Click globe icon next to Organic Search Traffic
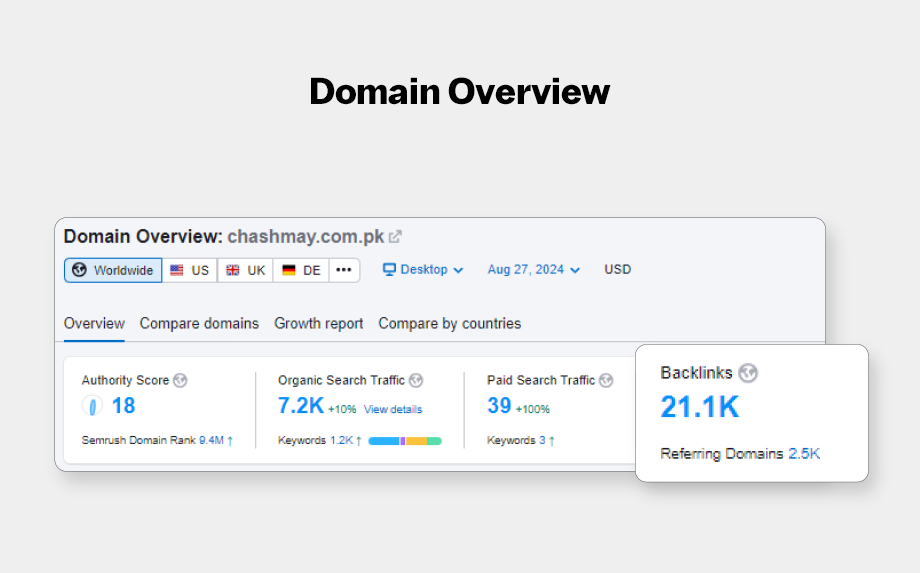Image resolution: width=920 pixels, height=573 pixels. (416, 380)
